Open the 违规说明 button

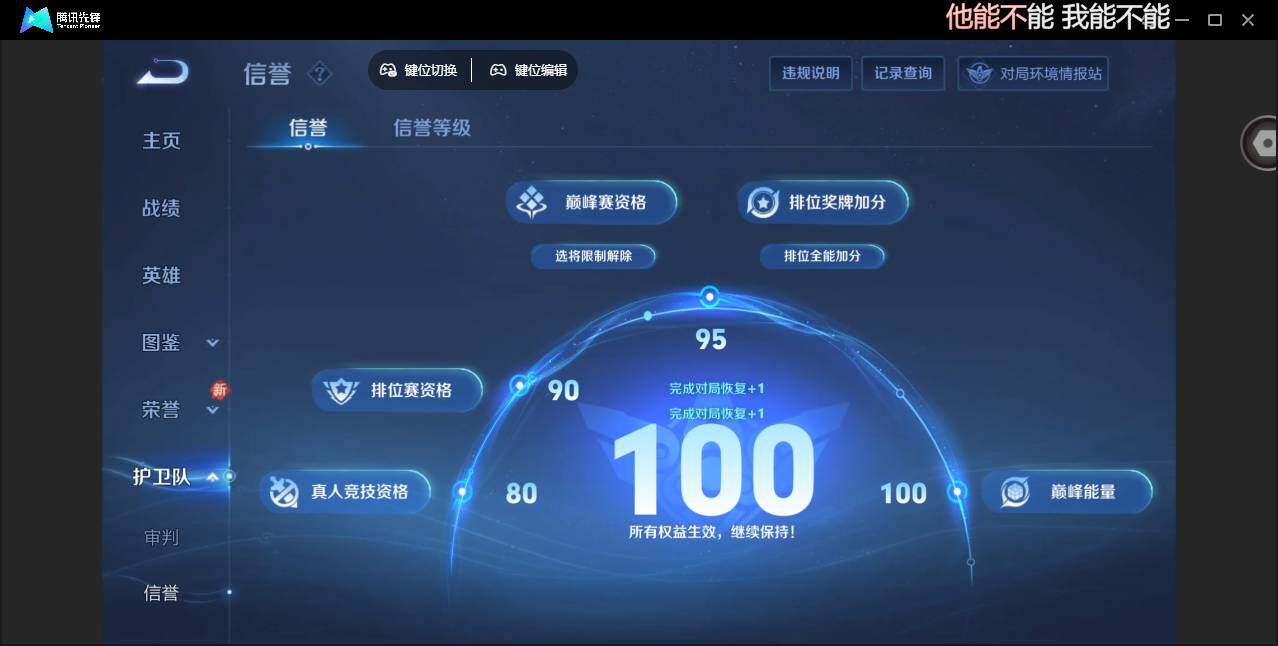pyautogui.click(x=810, y=73)
